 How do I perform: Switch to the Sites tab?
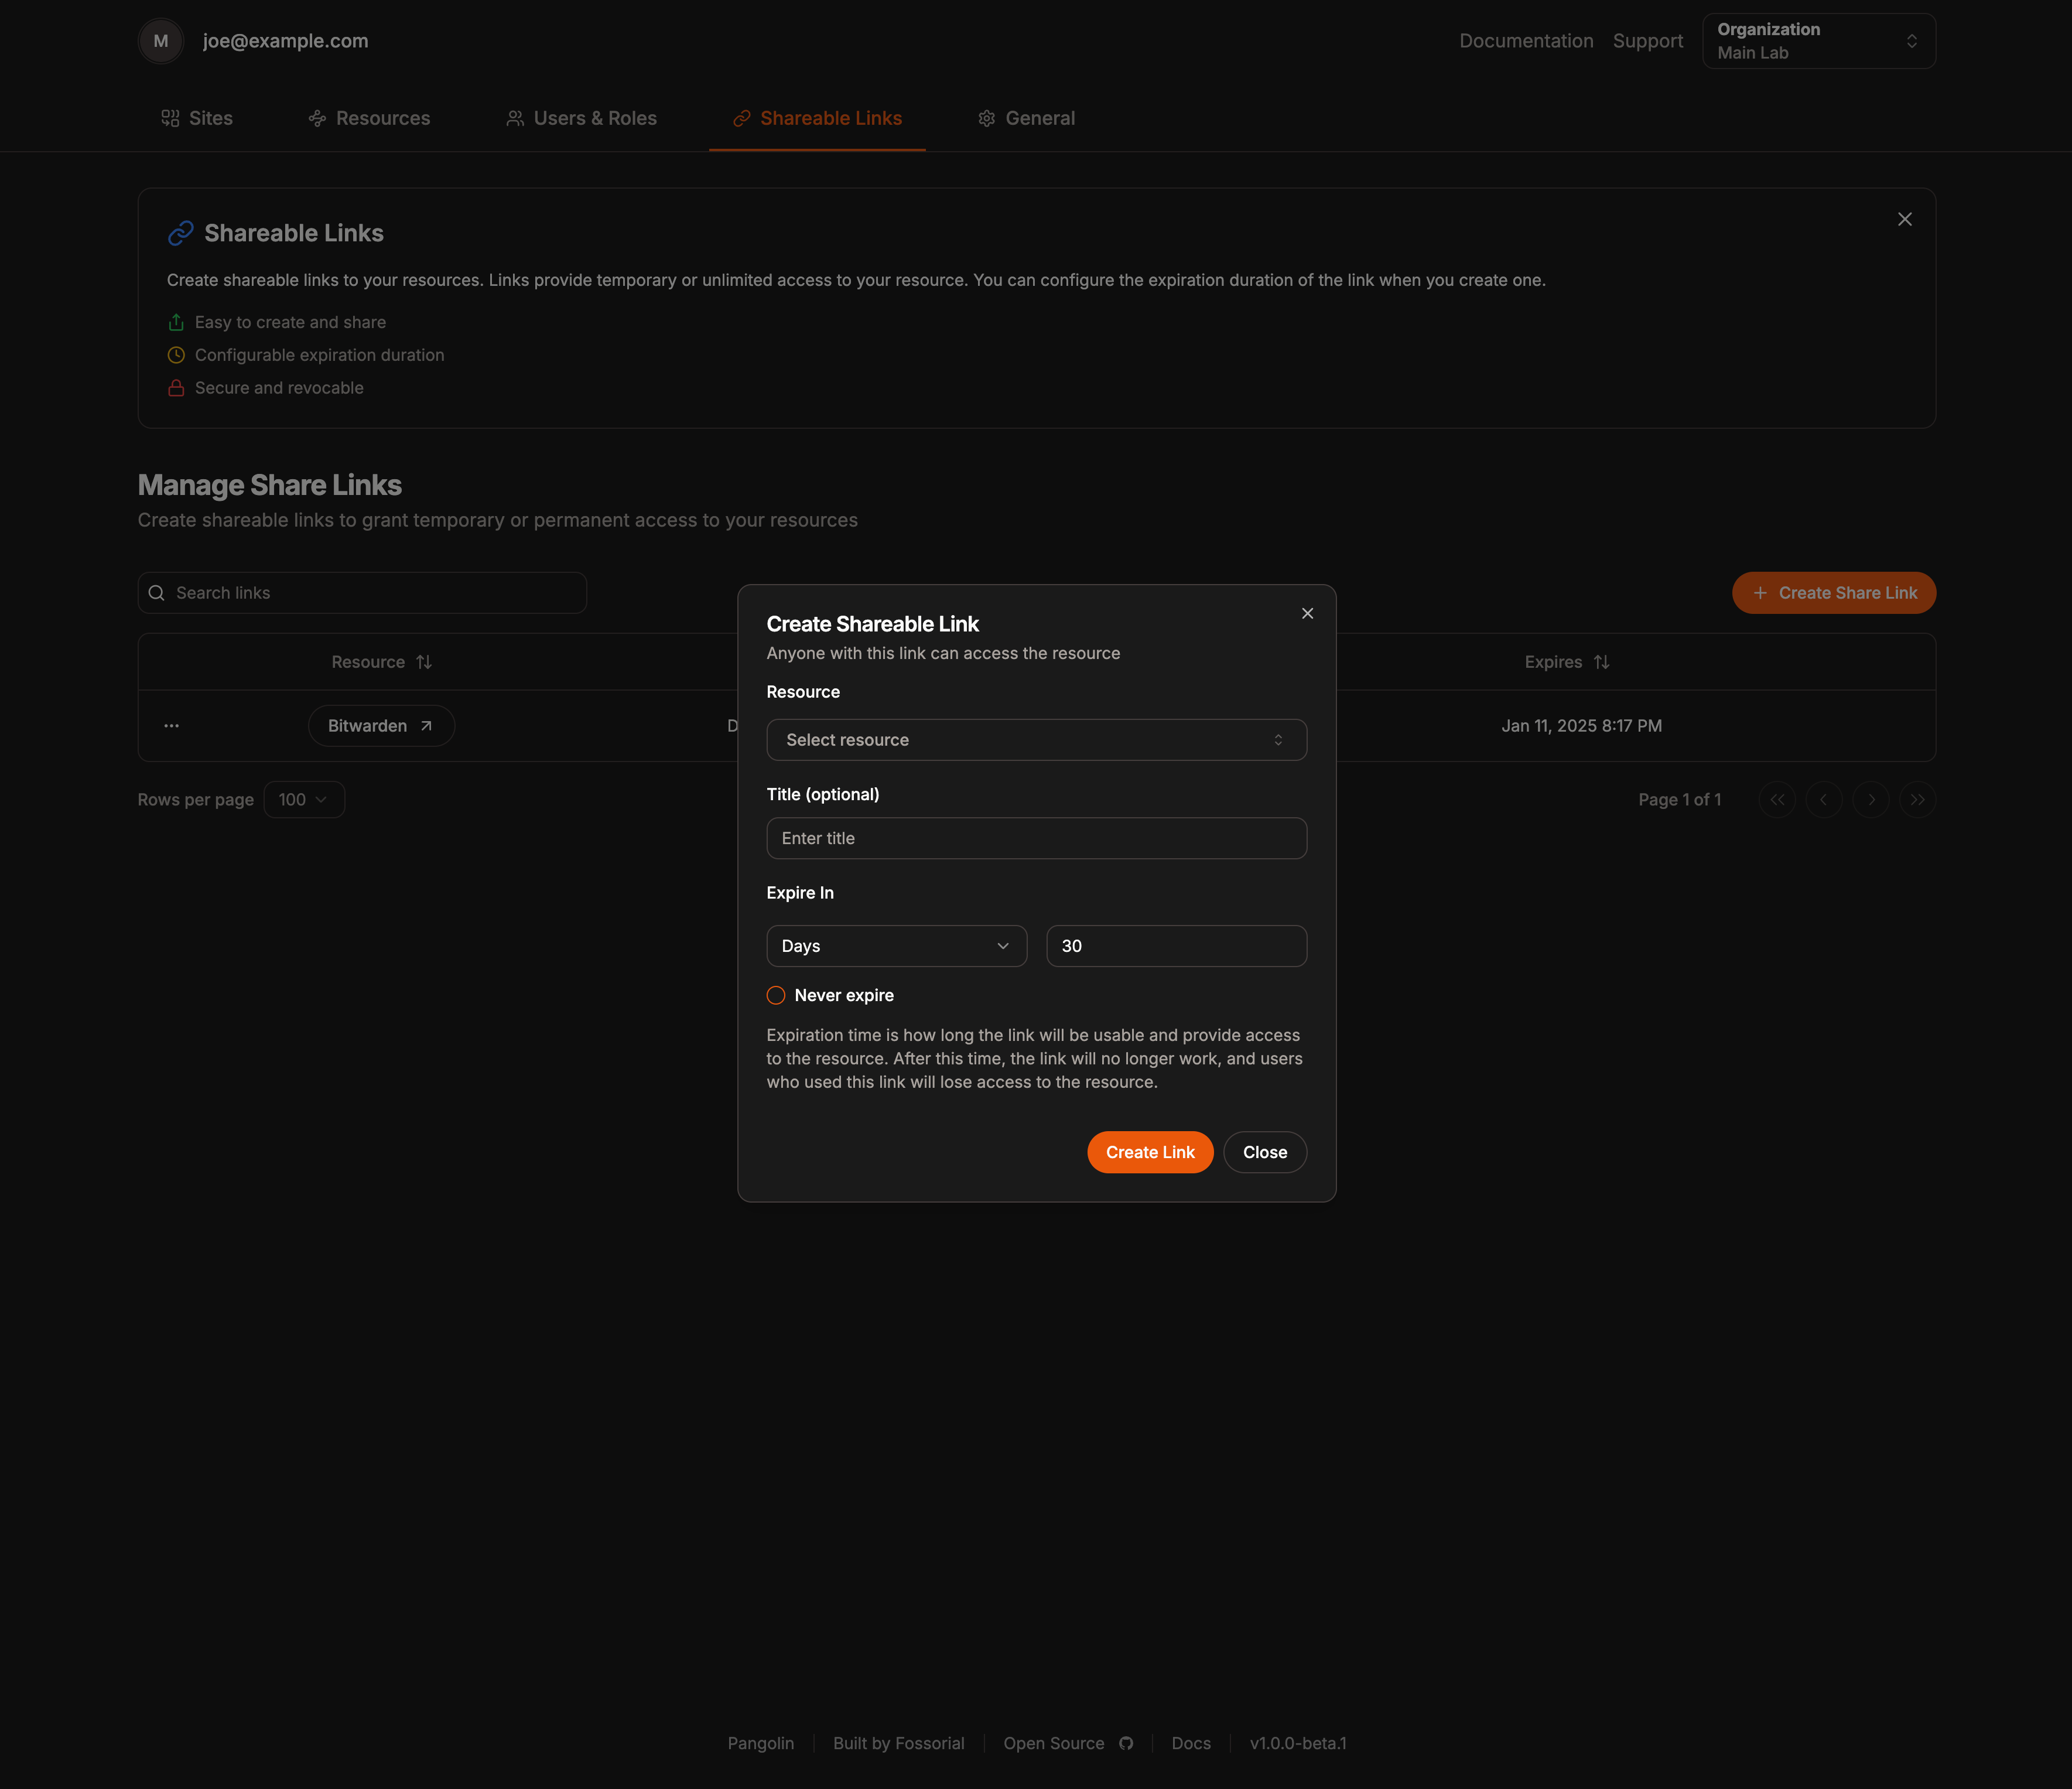coord(197,118)
